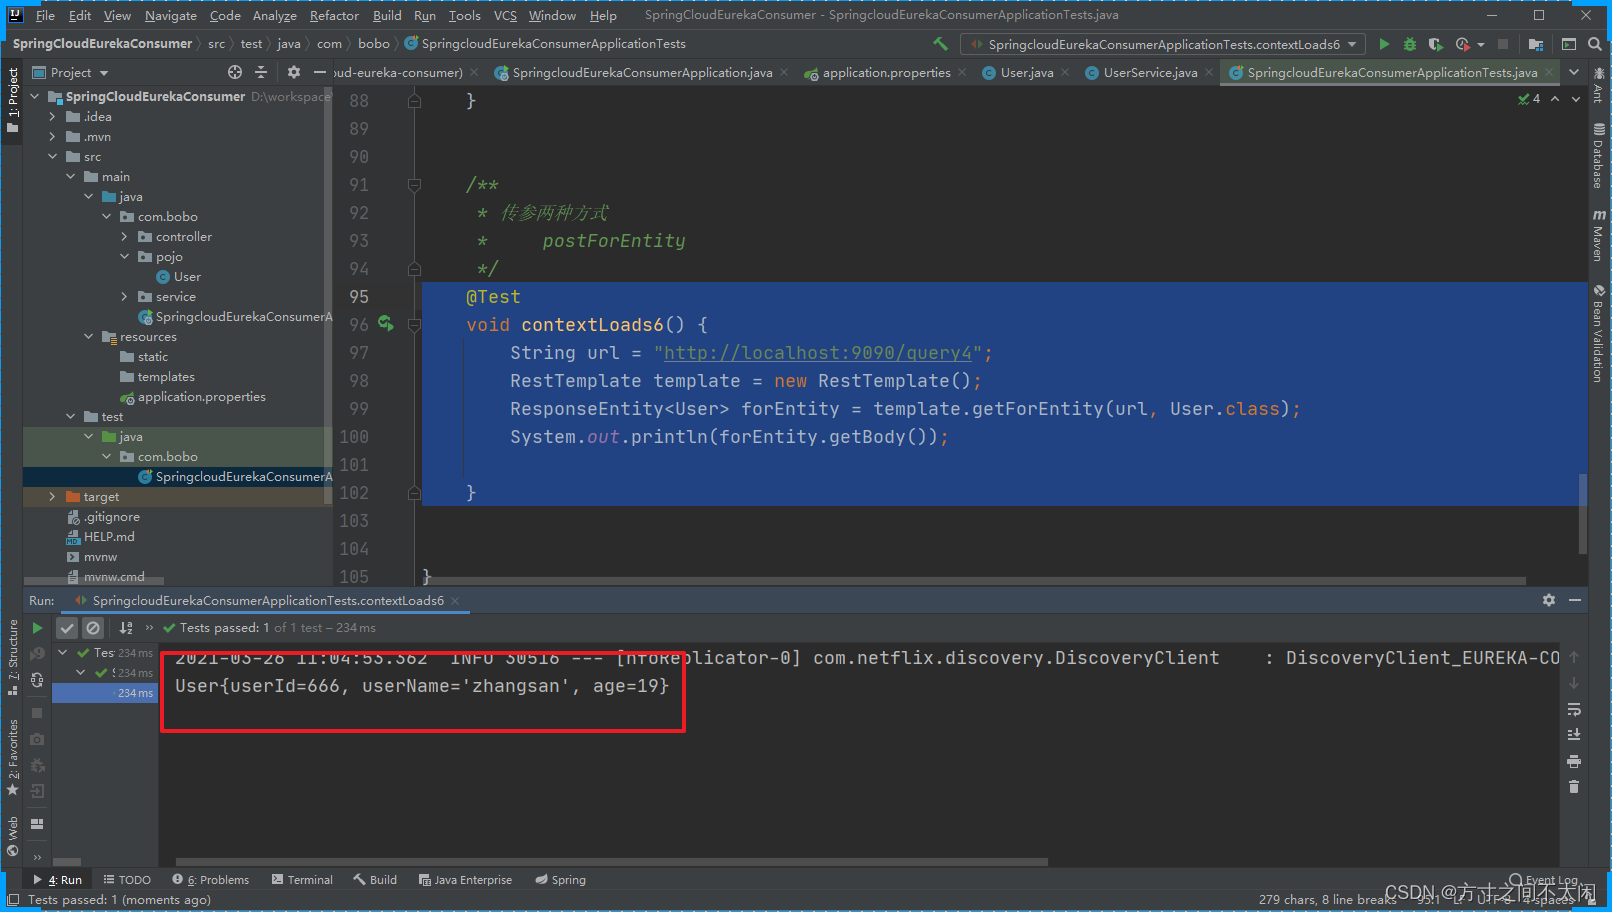
Task: Close the UserService.java tab
Action: click(x=1209, y=72)
